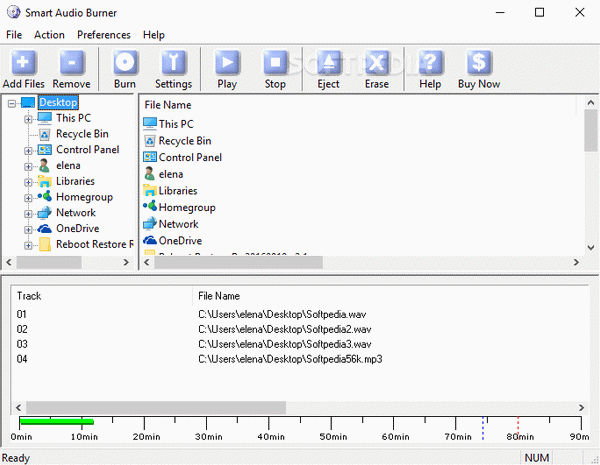Click NUM indicator in status bar

pos(537,458)
